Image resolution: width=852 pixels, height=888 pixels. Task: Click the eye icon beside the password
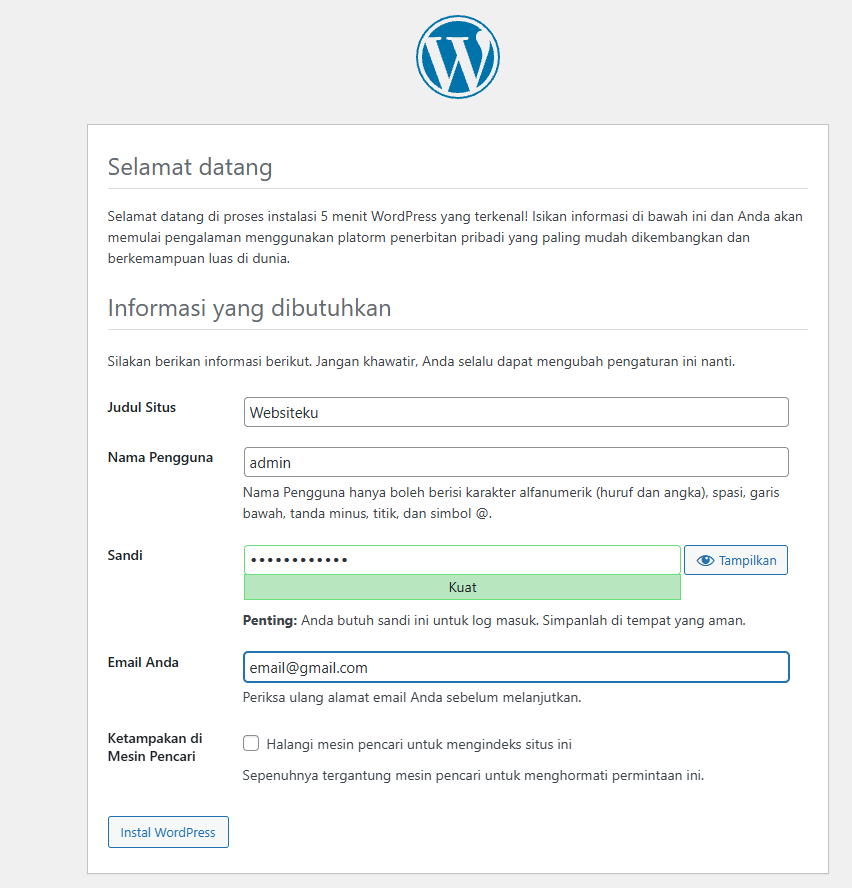pyautogui.click(x=706, y=561)
